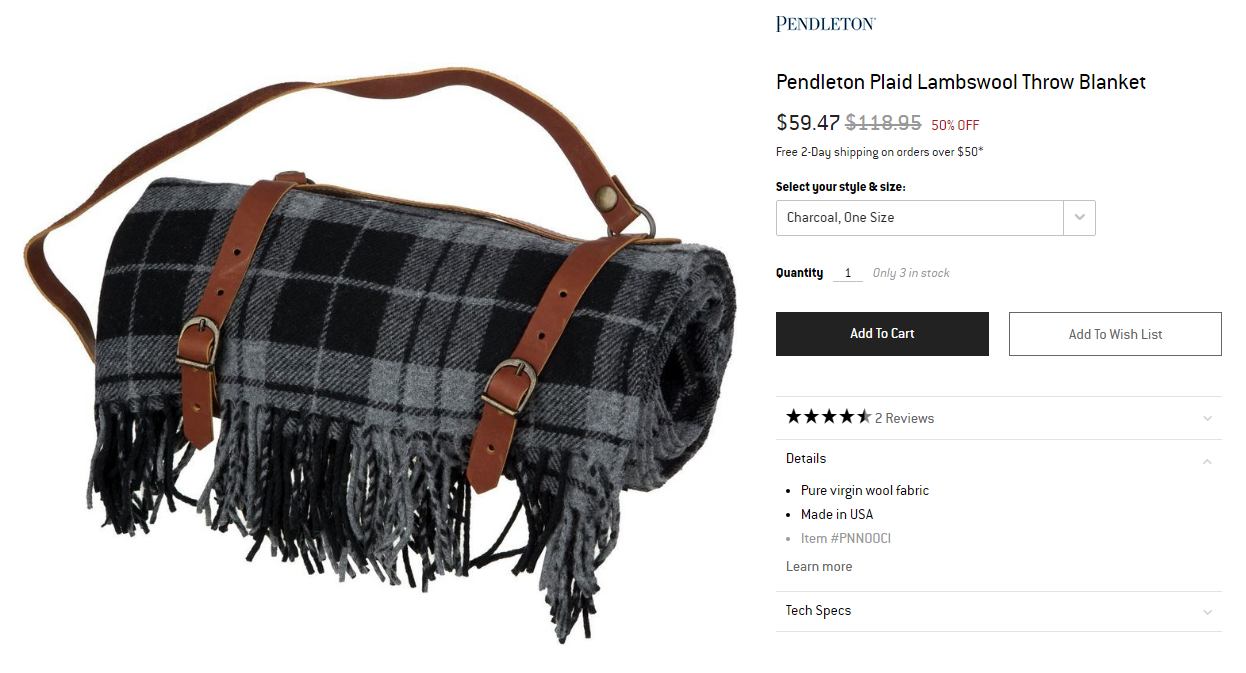Click the star rating icons

point(828,417)
